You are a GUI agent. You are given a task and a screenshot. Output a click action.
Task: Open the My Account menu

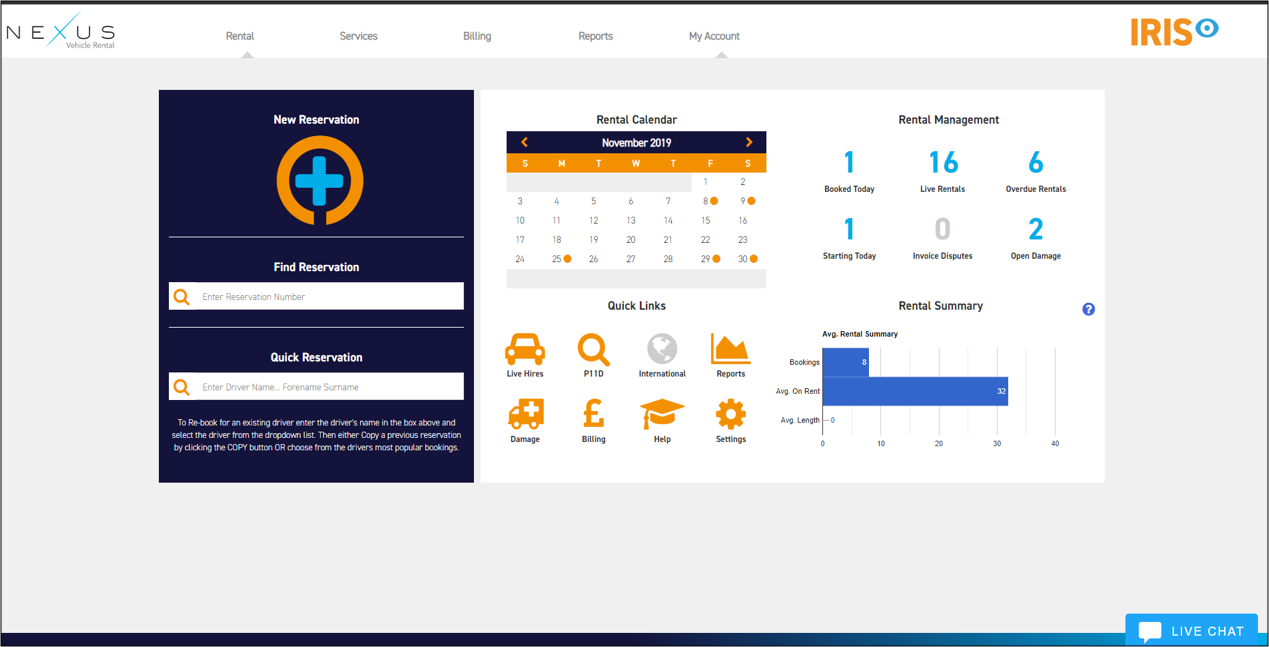(714, 35)
